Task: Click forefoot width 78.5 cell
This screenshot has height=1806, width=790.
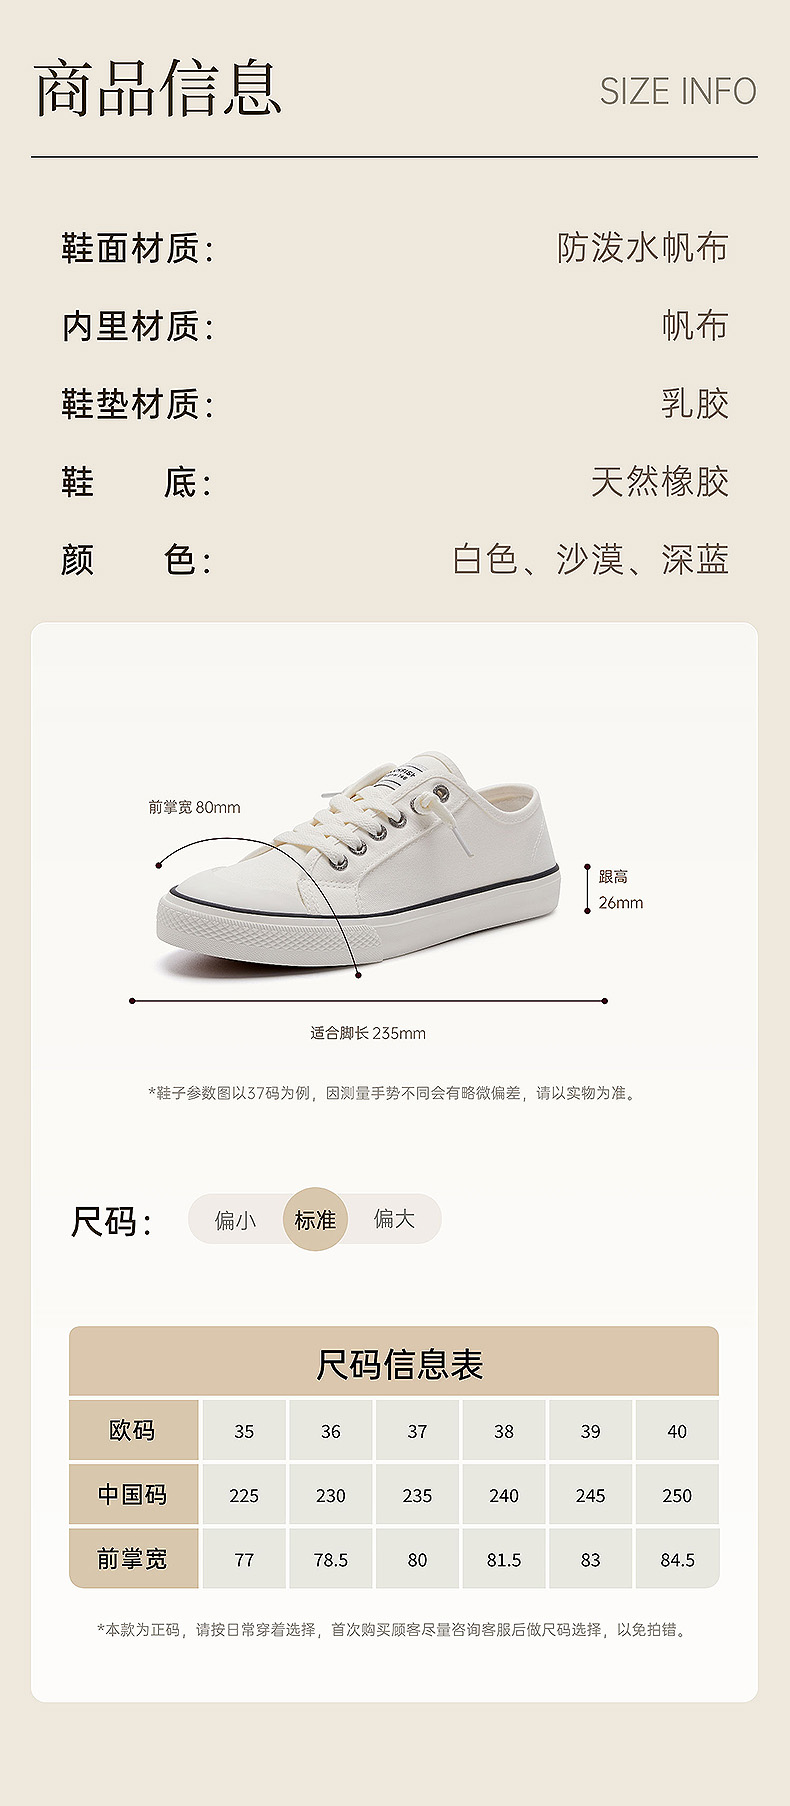Action: (331, 1558)
